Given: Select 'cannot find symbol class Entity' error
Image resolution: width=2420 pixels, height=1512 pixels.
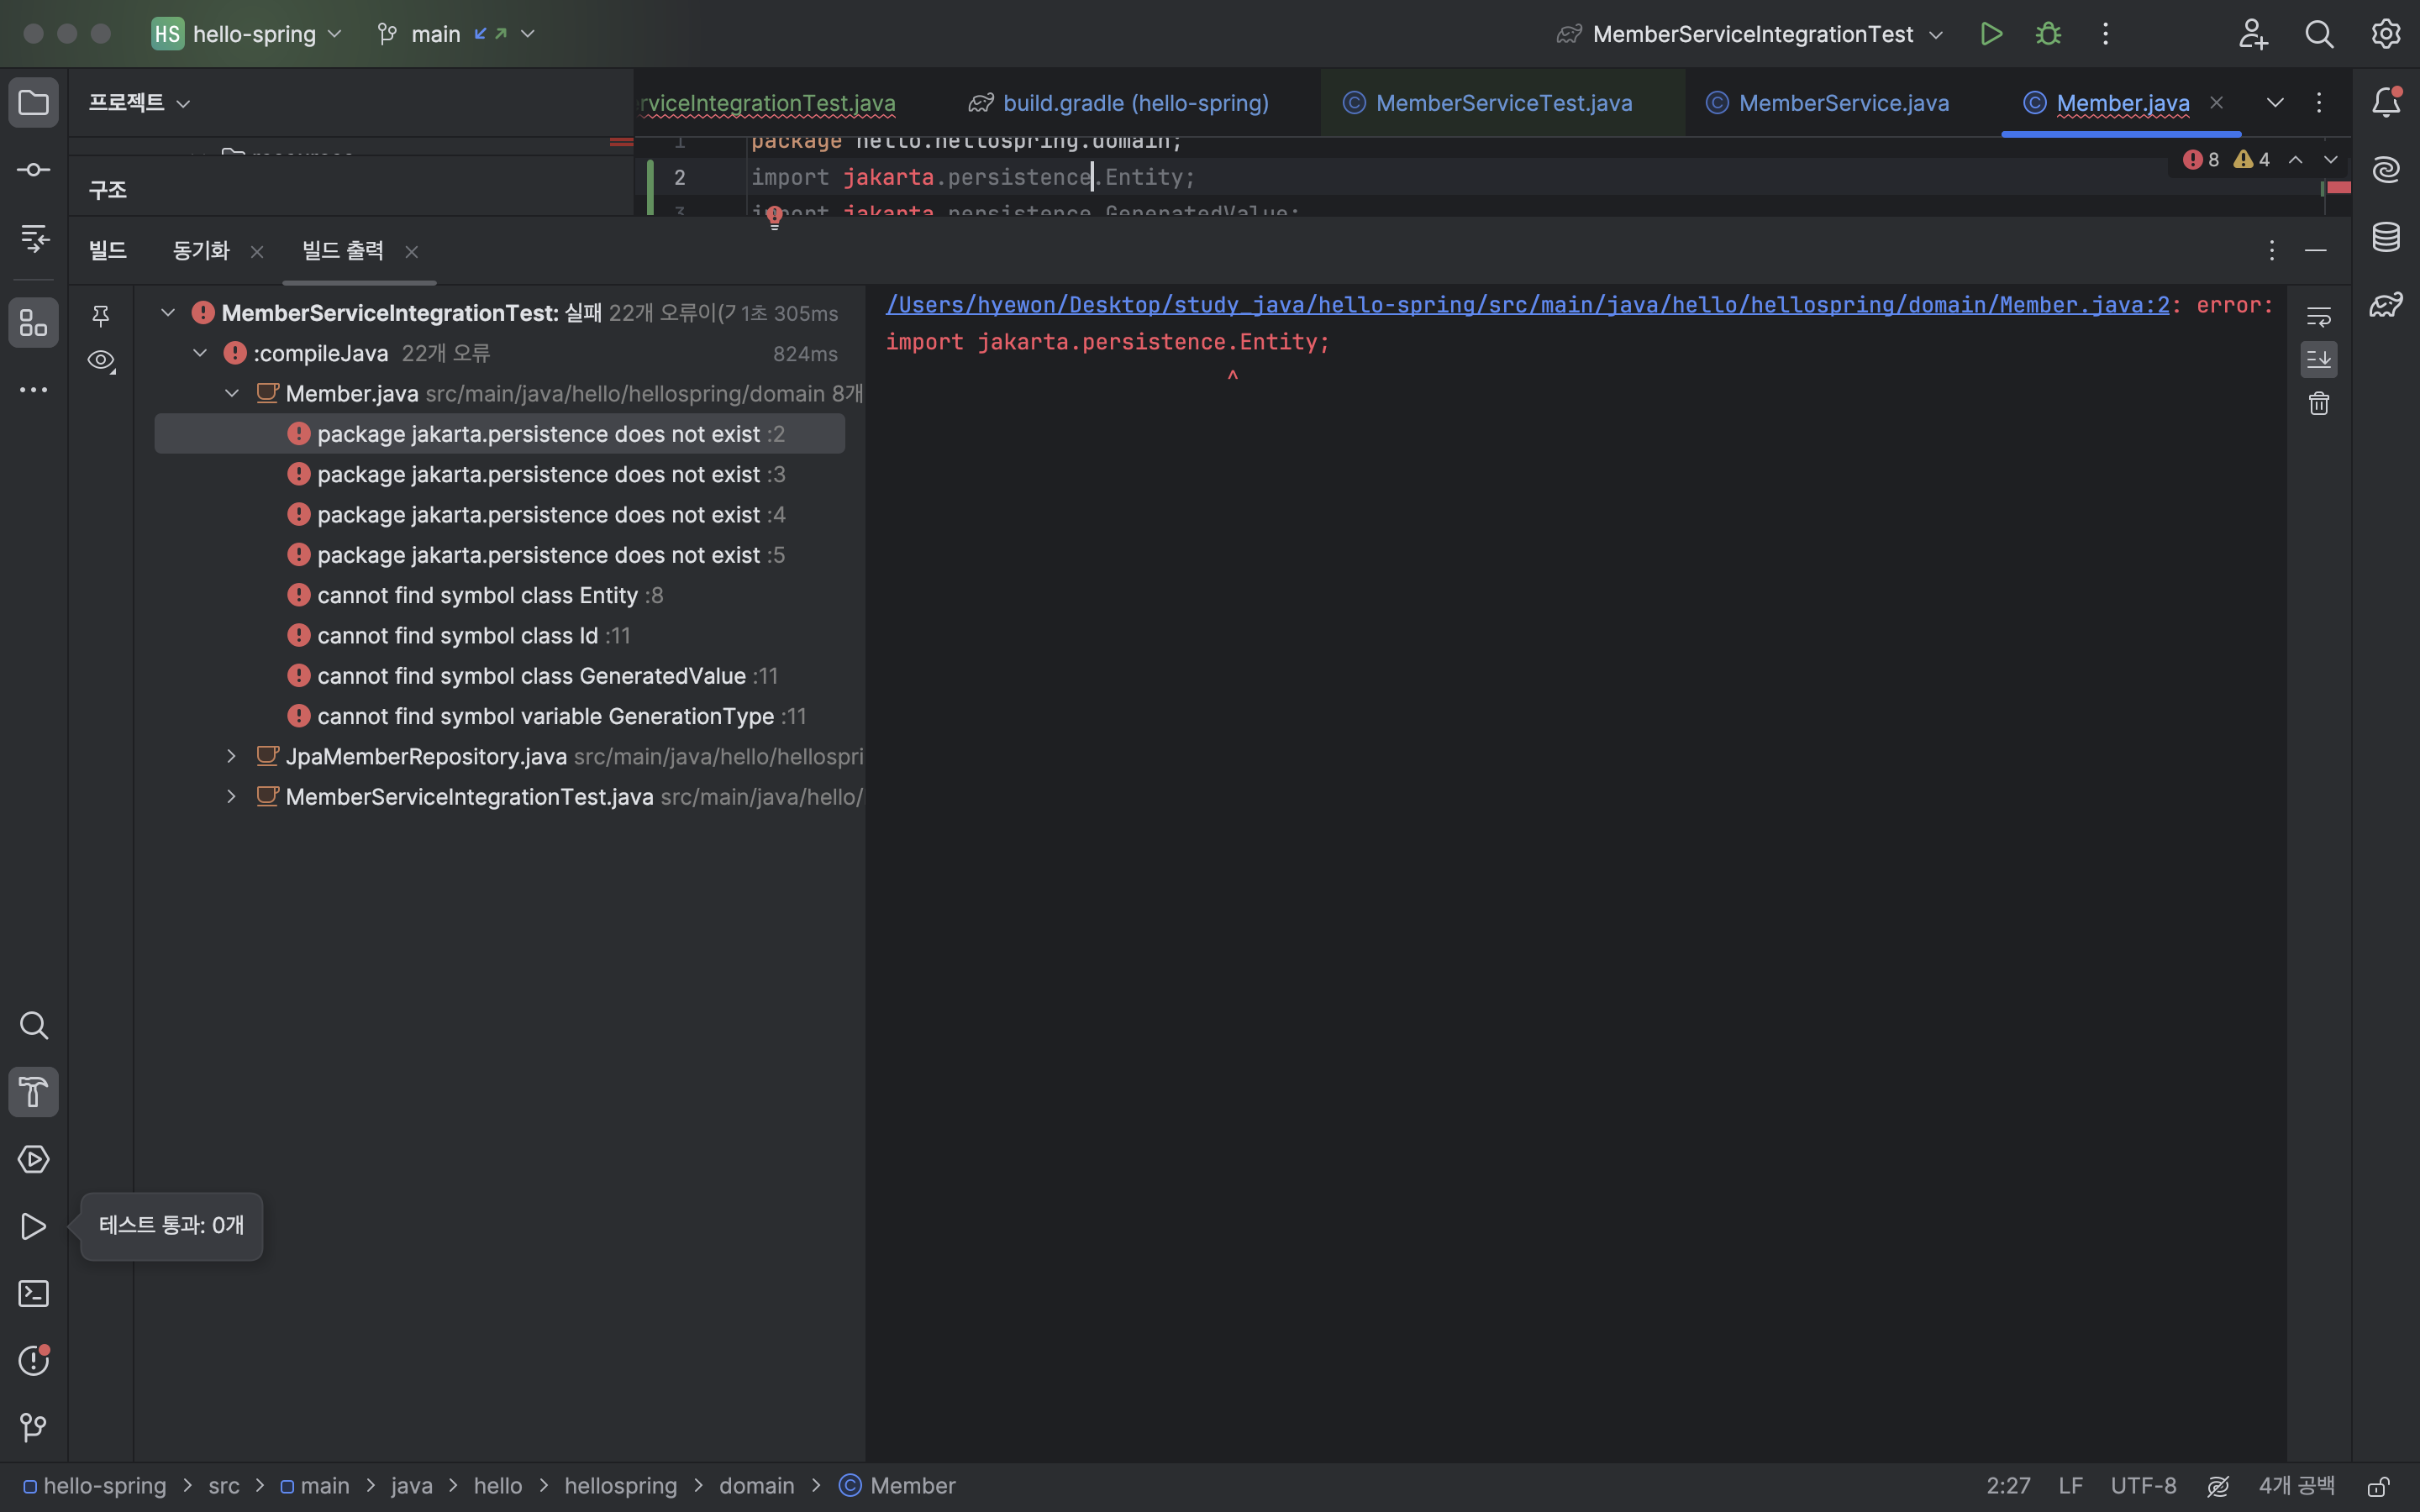Looking at the screenshot, I should click(500, 595).
